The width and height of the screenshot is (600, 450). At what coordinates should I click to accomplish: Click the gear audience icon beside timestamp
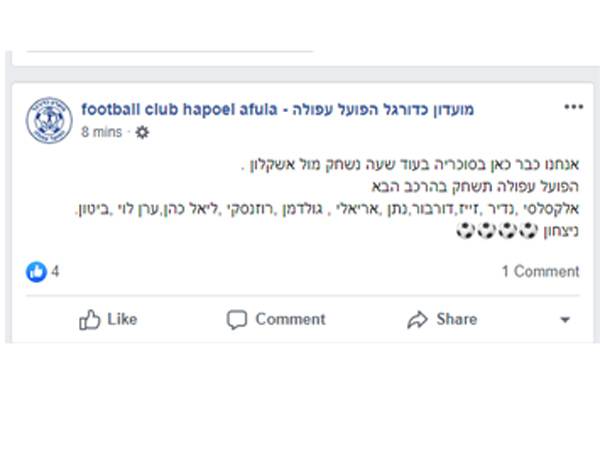142,132
